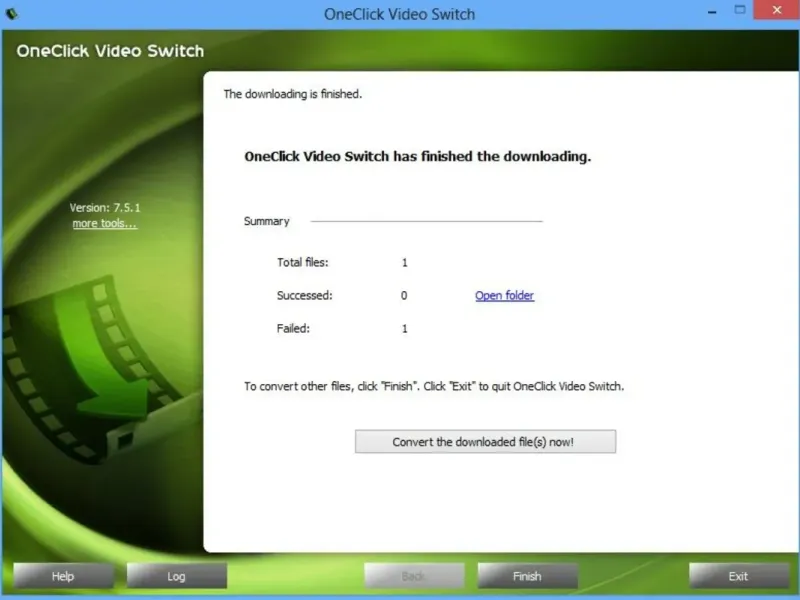The height and width of the screenshot is (600, 800).
Task: Minimize the OneClick Video Switch window
Action: tap(712, 11)
